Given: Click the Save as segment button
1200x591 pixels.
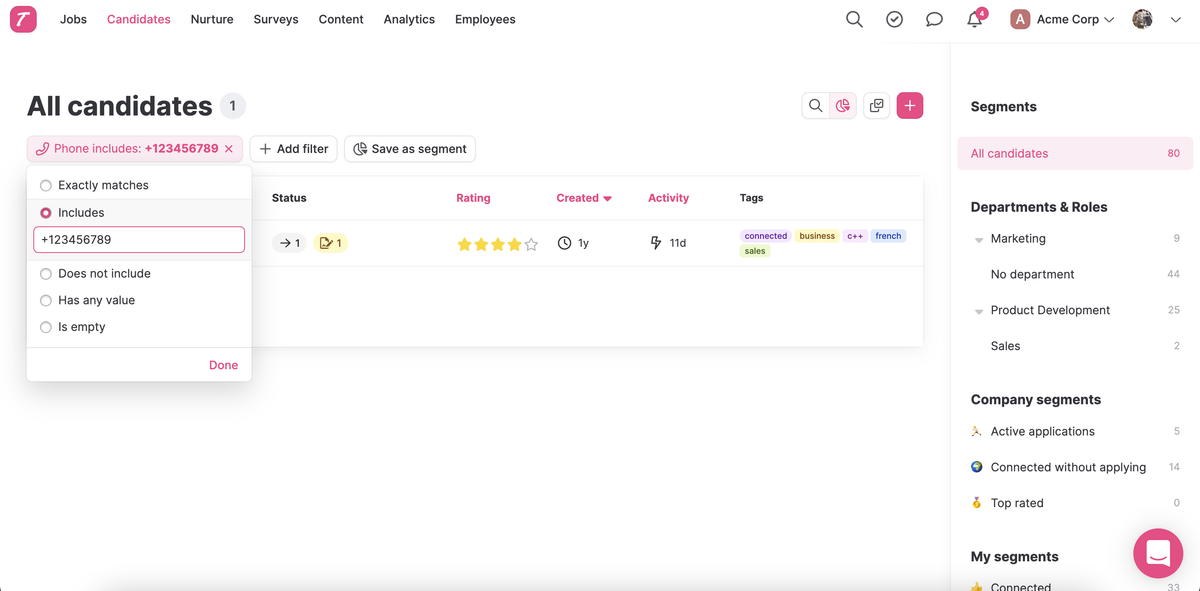Looking at the screenshot, I should 410,149.
